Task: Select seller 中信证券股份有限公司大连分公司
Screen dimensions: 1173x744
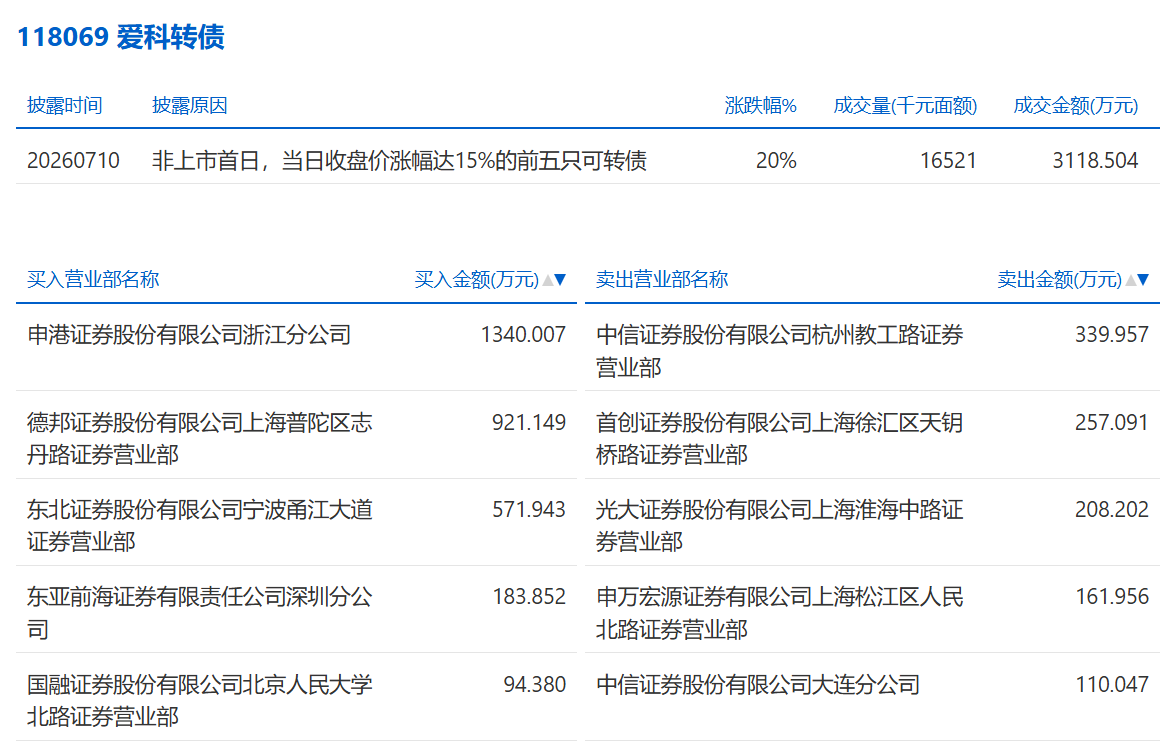Action: tap(758, 685)
